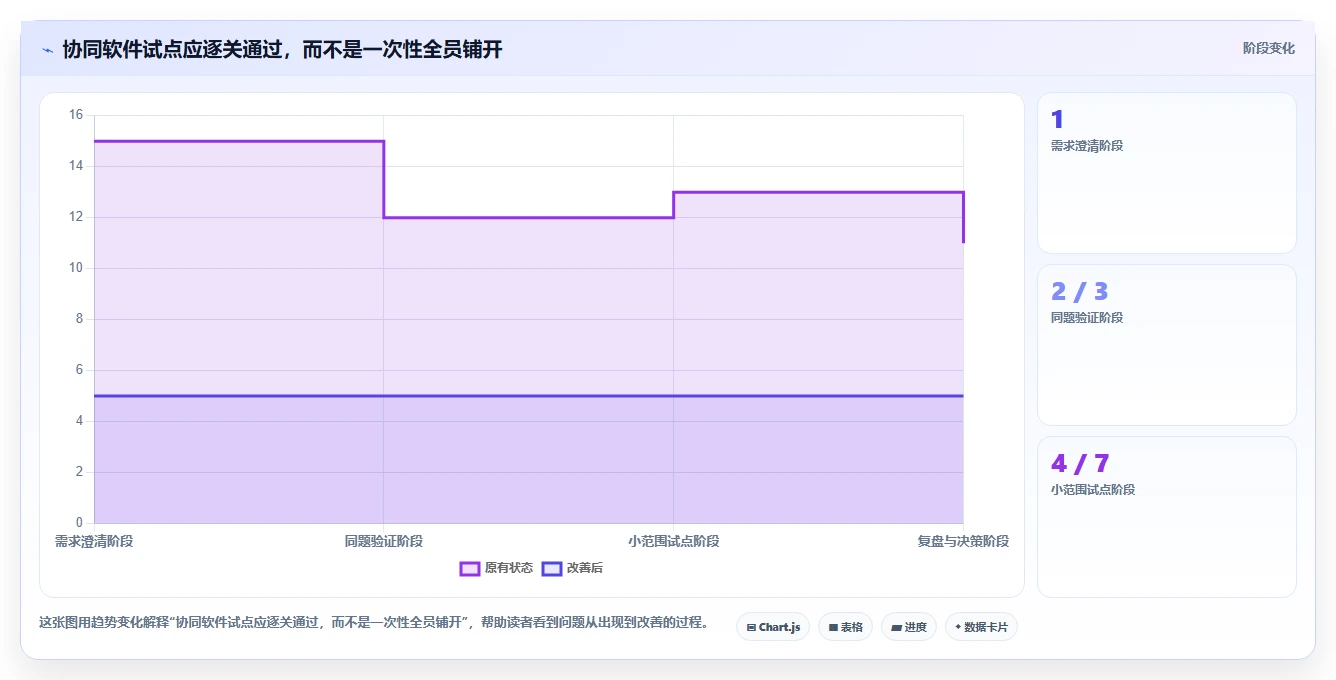Open the 需求澄清阶段 stat card
1336x680 pixels.
click(1166, 173)
